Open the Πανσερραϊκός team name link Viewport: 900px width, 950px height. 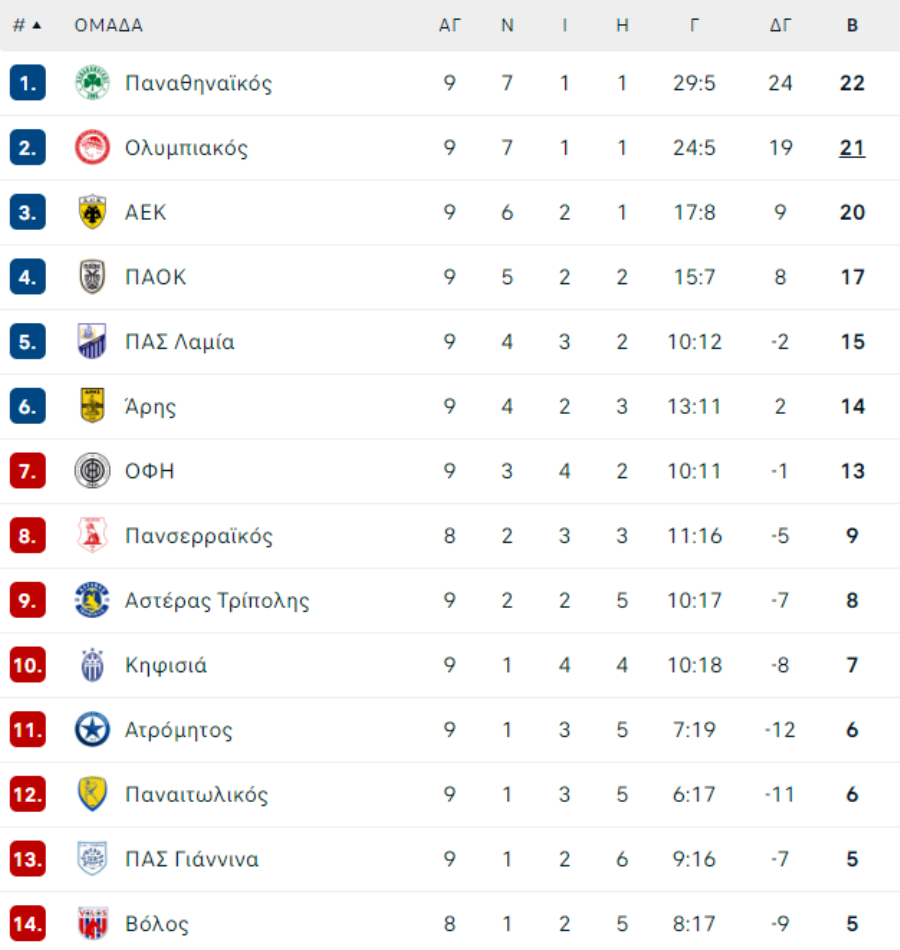coord(199,536)
